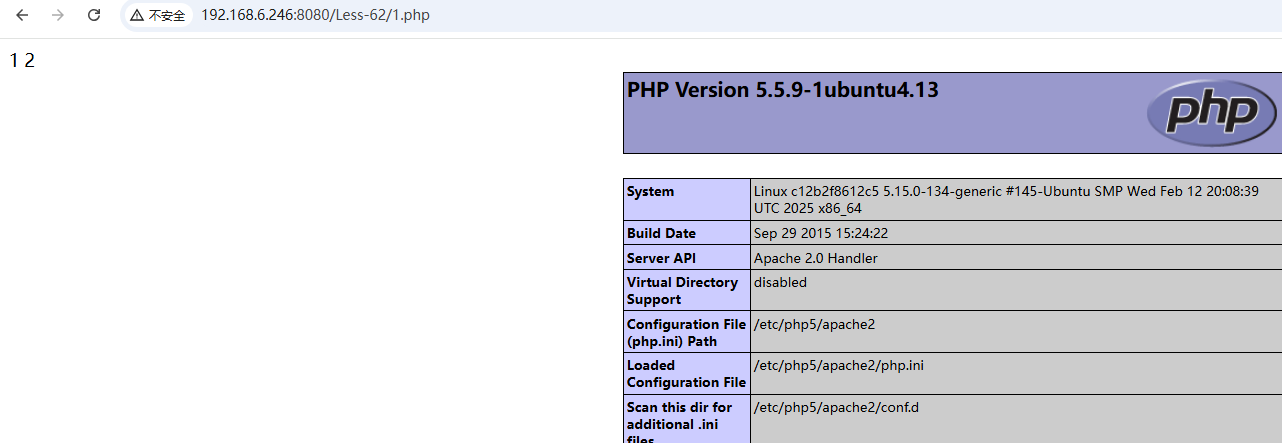Click the PHP logo image
The image size is (1282, 443).
click(x=1211, y=112)
